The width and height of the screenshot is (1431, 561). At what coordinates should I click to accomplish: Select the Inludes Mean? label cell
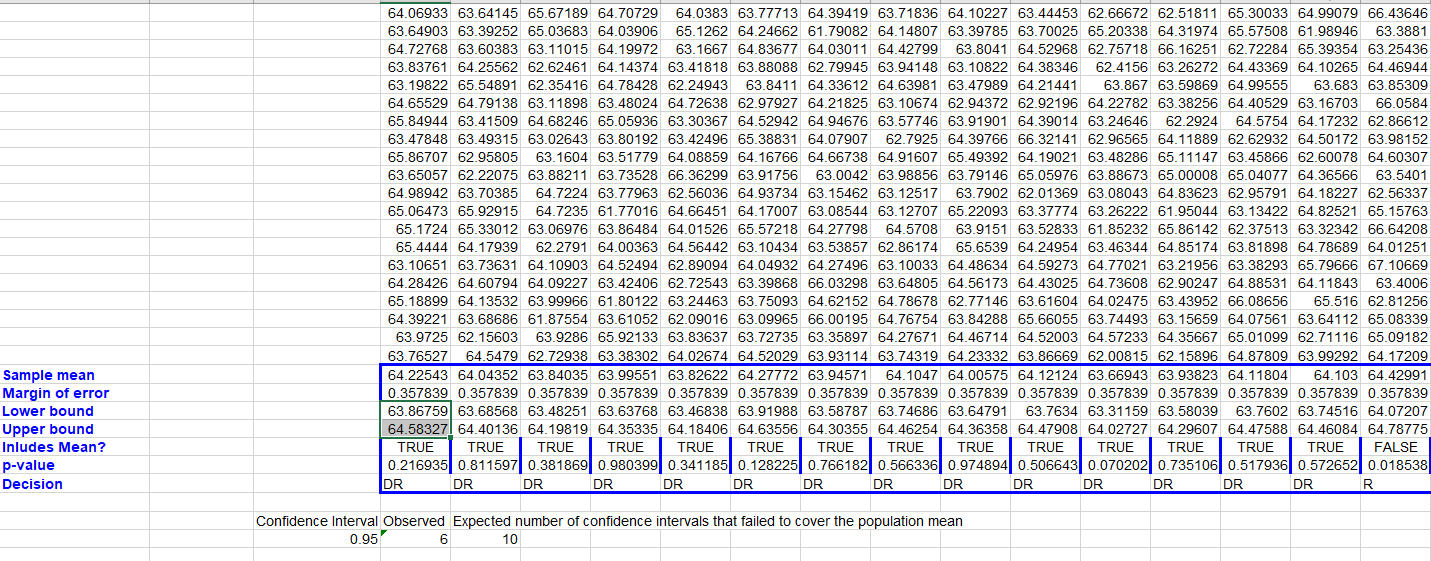(54, 447)
